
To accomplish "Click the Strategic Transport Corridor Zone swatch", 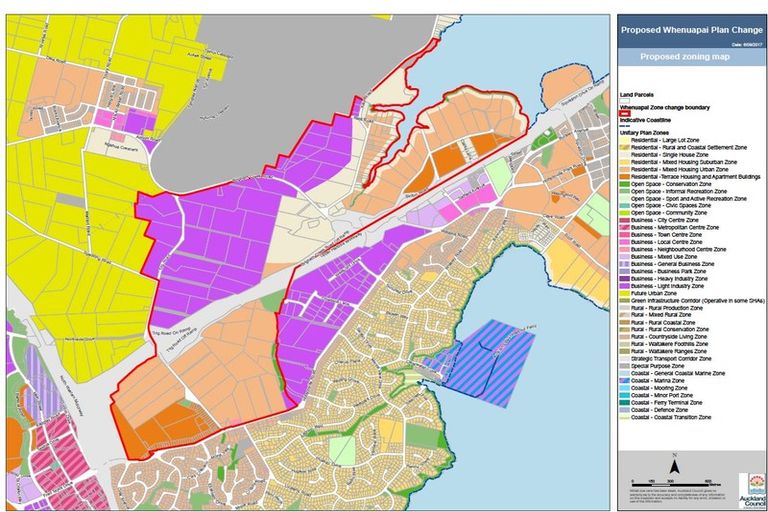I will tap(624, 358).
